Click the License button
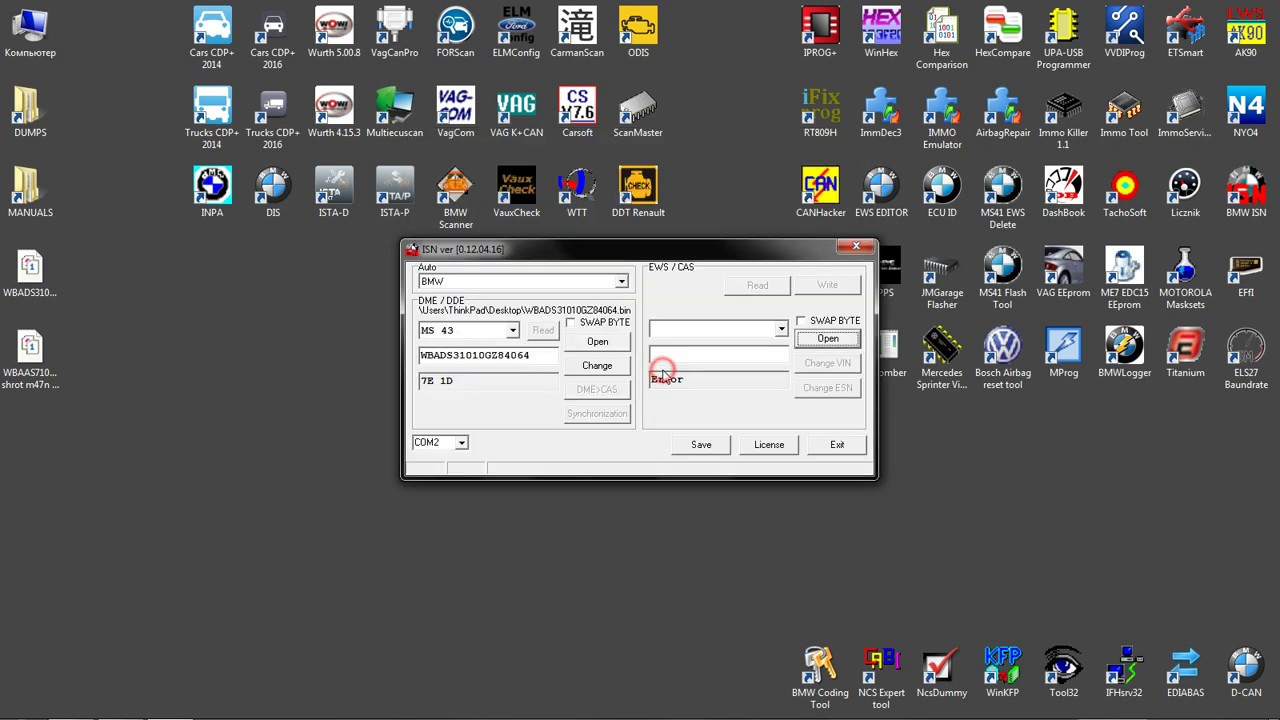The width and height of the screenshot is (1280, 720). [769, 445]
